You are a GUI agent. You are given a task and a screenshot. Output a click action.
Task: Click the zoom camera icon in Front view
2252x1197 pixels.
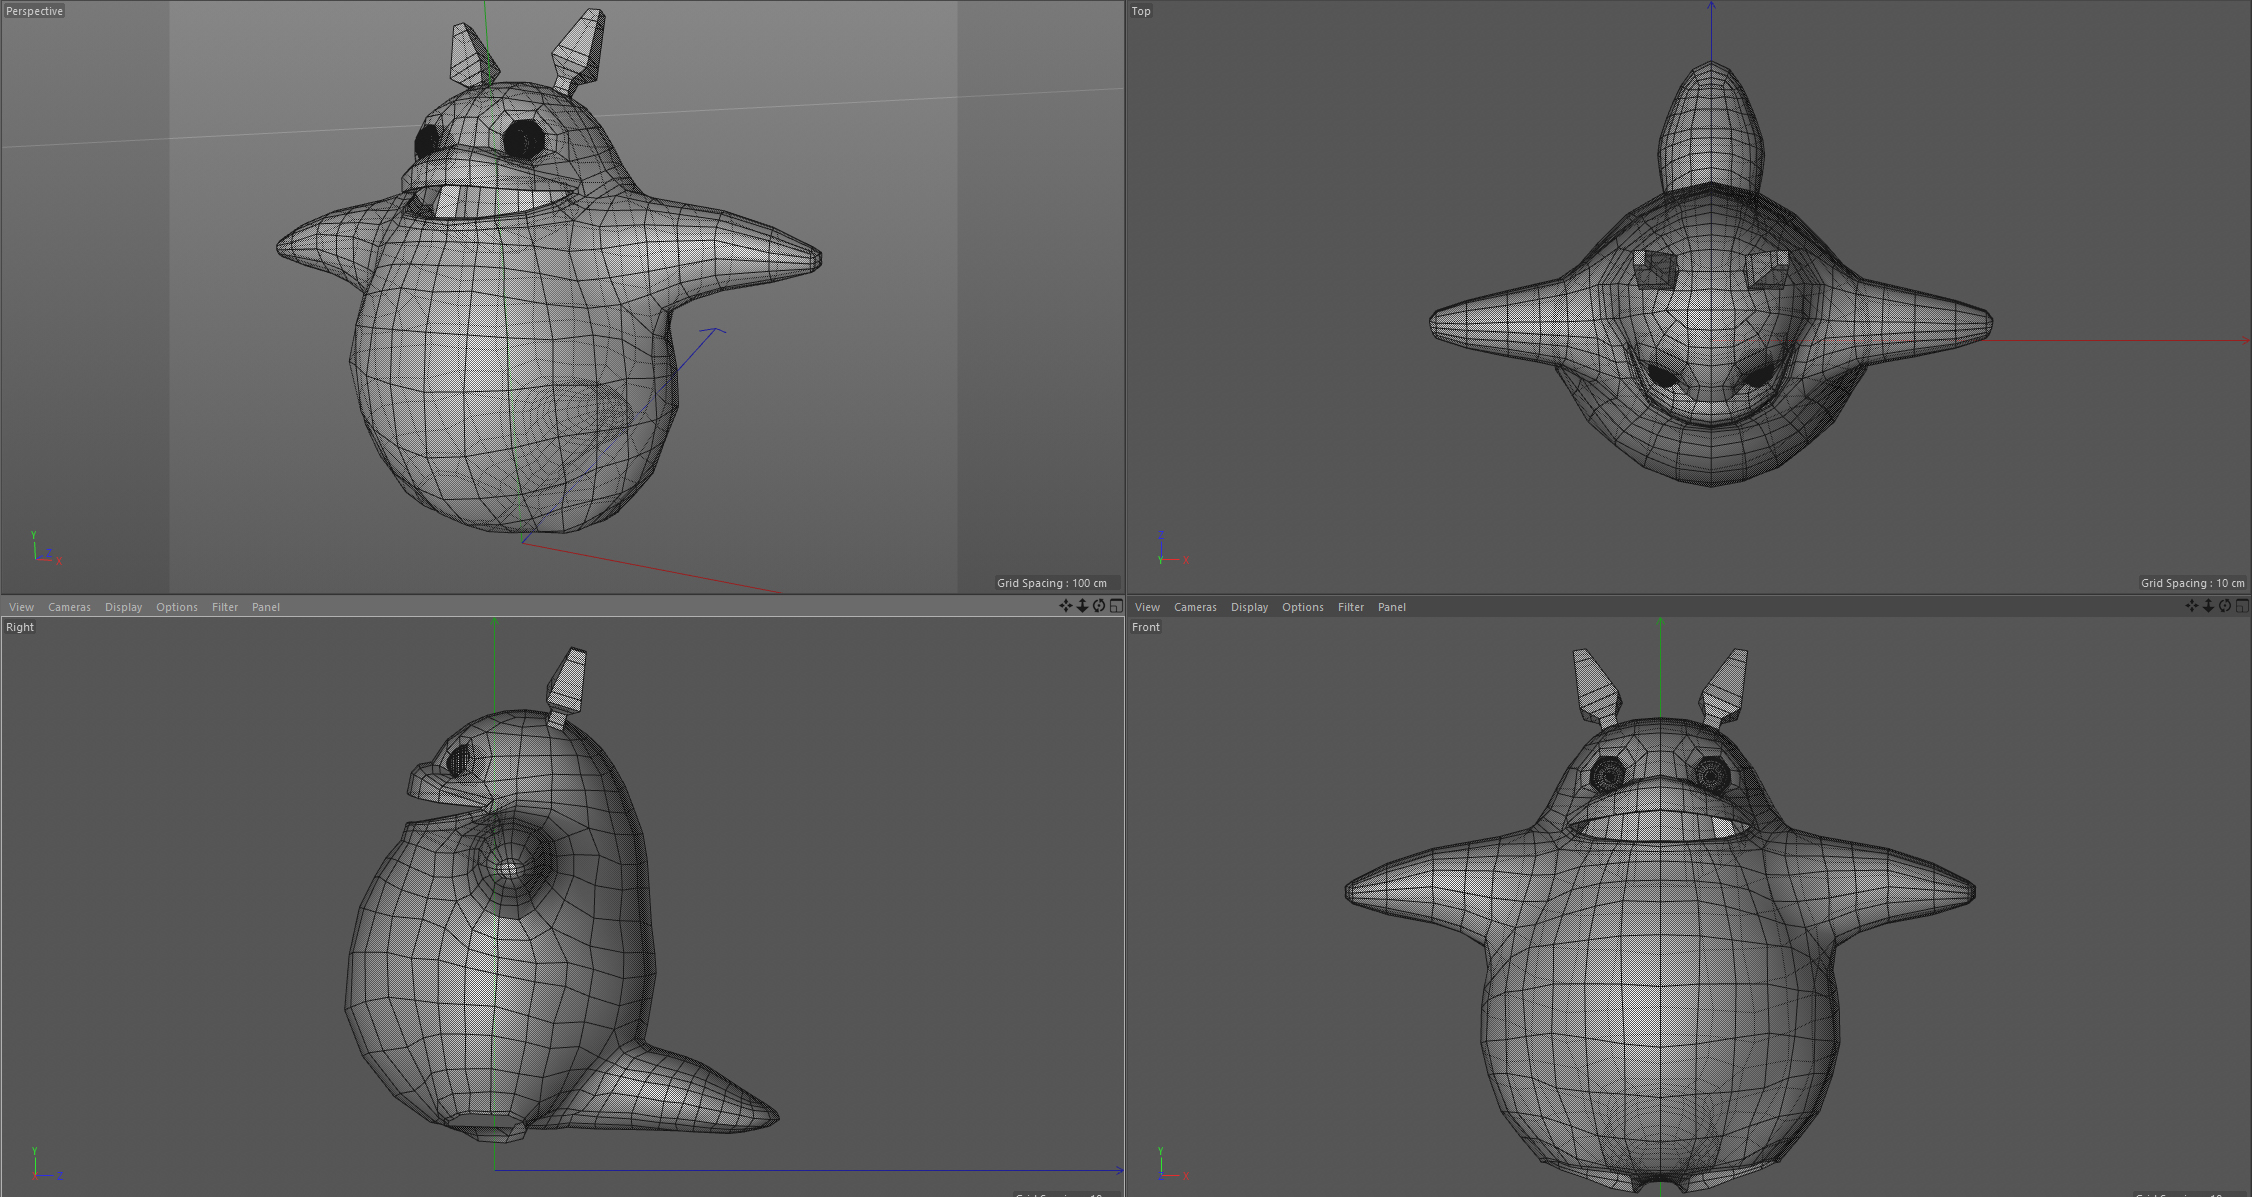click(x=2208, y=606)
